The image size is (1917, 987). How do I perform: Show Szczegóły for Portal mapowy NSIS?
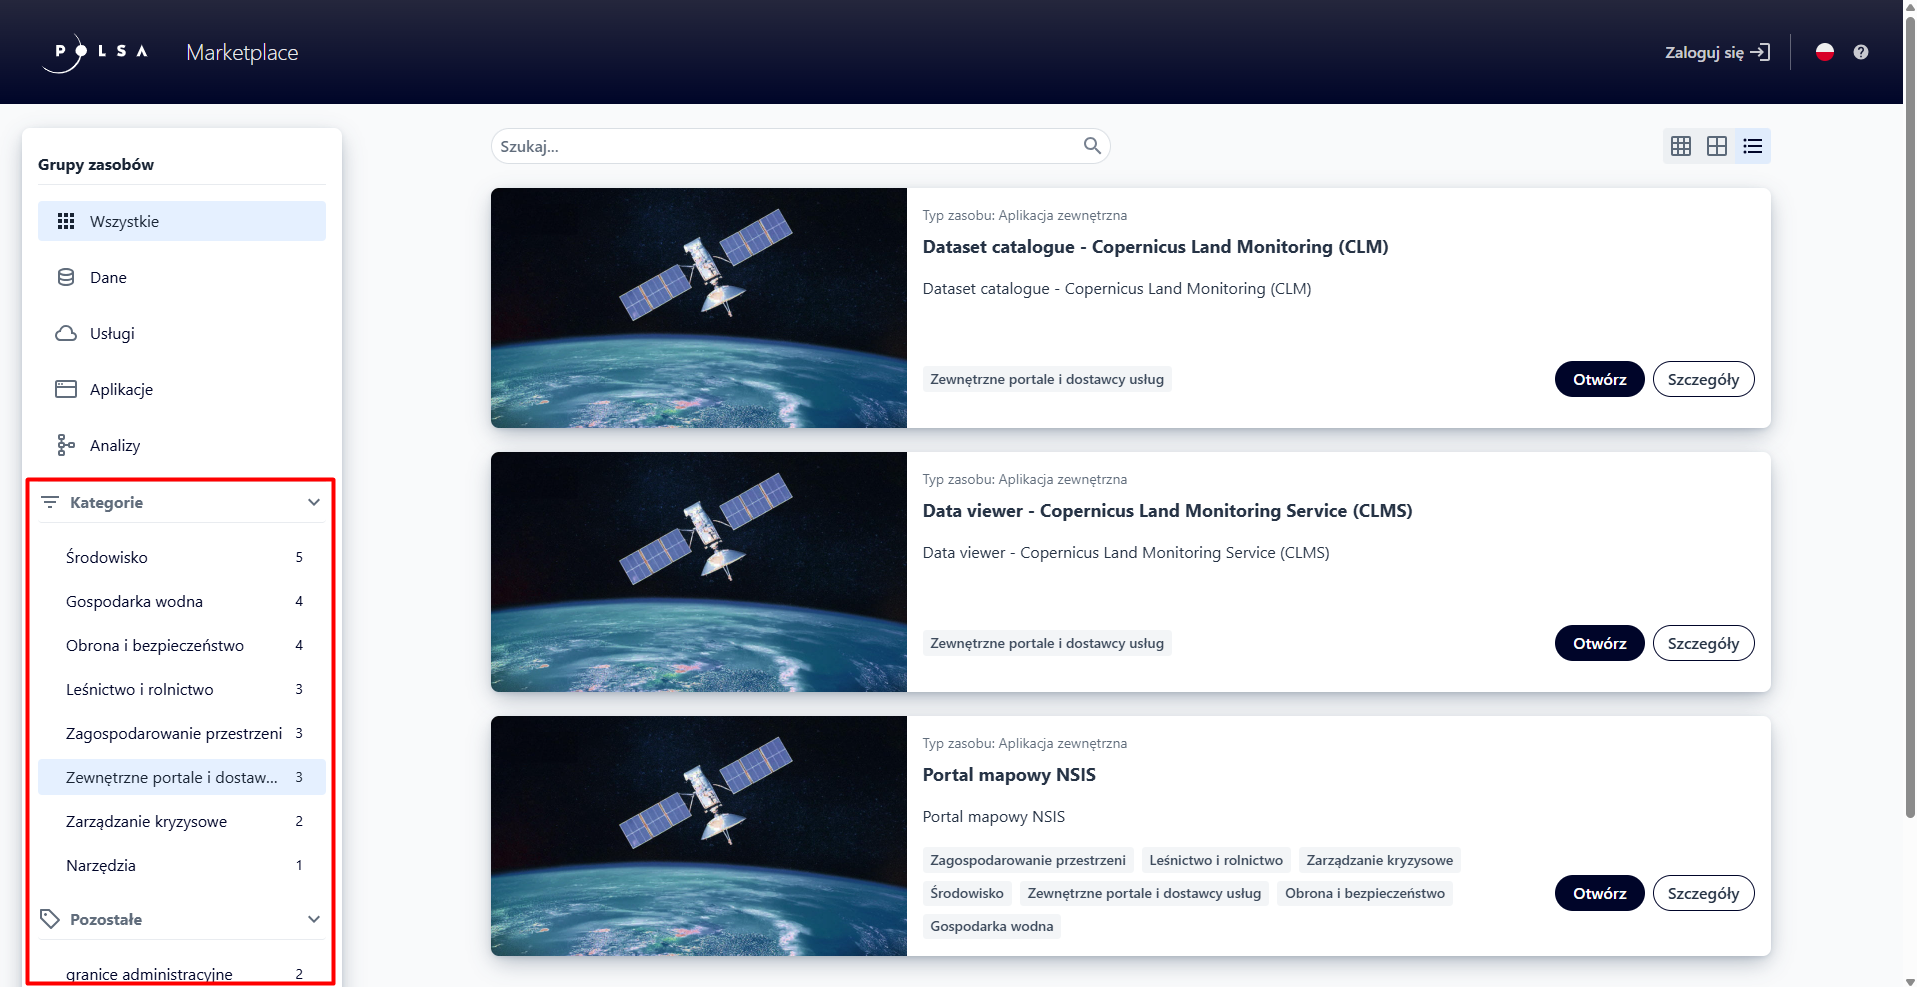[1703, 893]
